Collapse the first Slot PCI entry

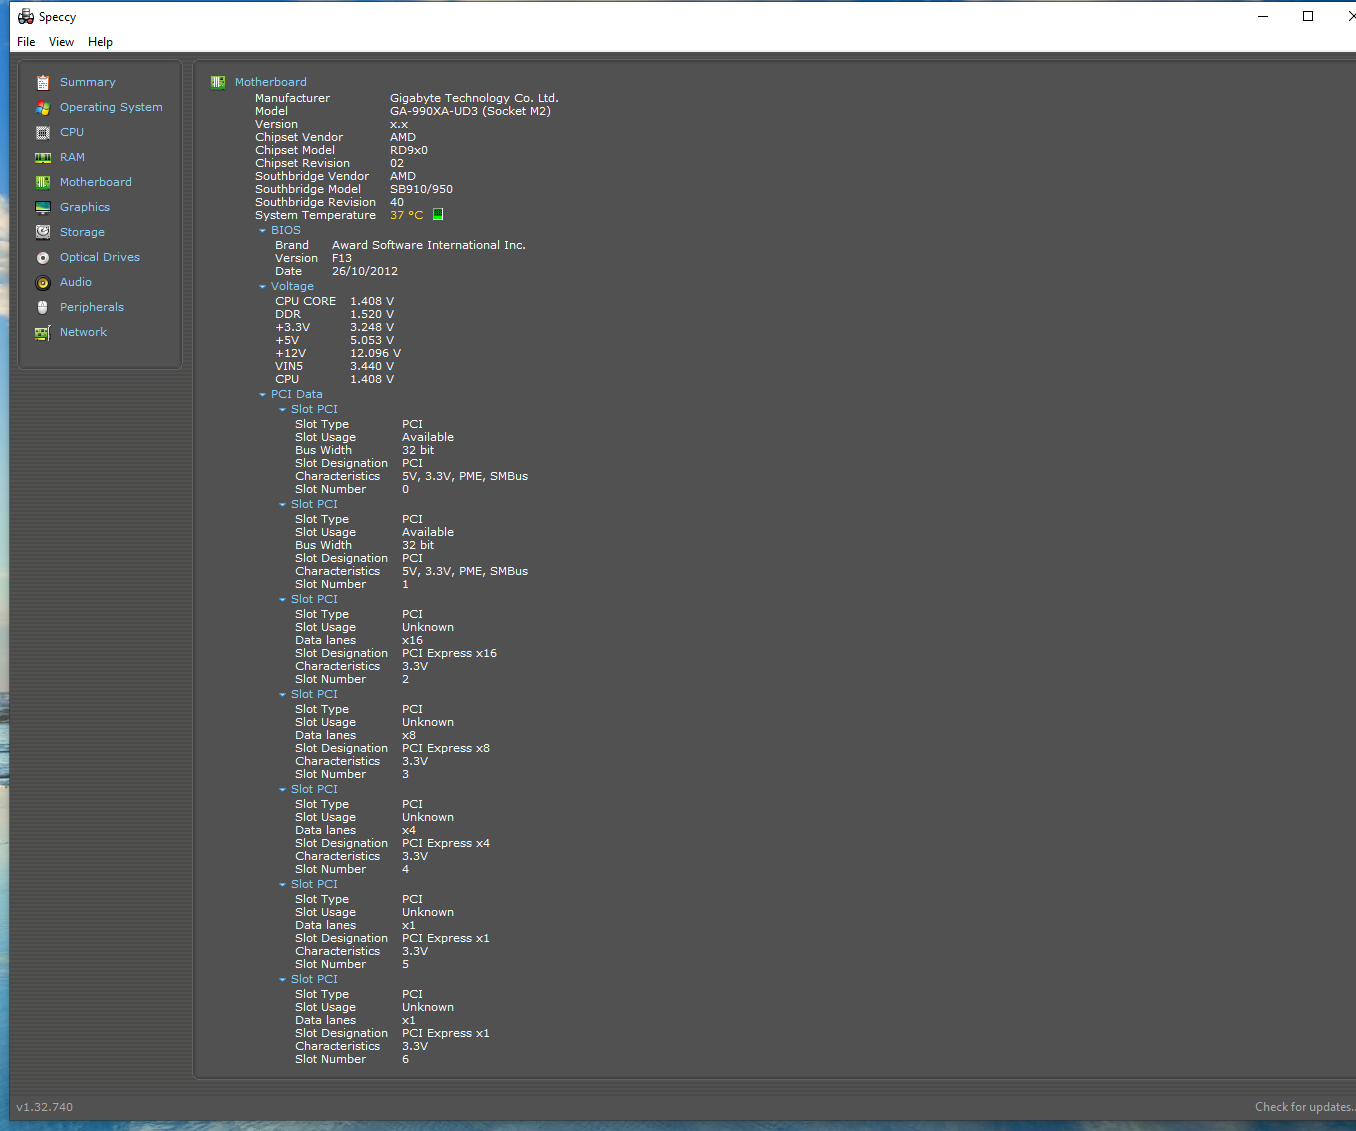coord(283,410)
